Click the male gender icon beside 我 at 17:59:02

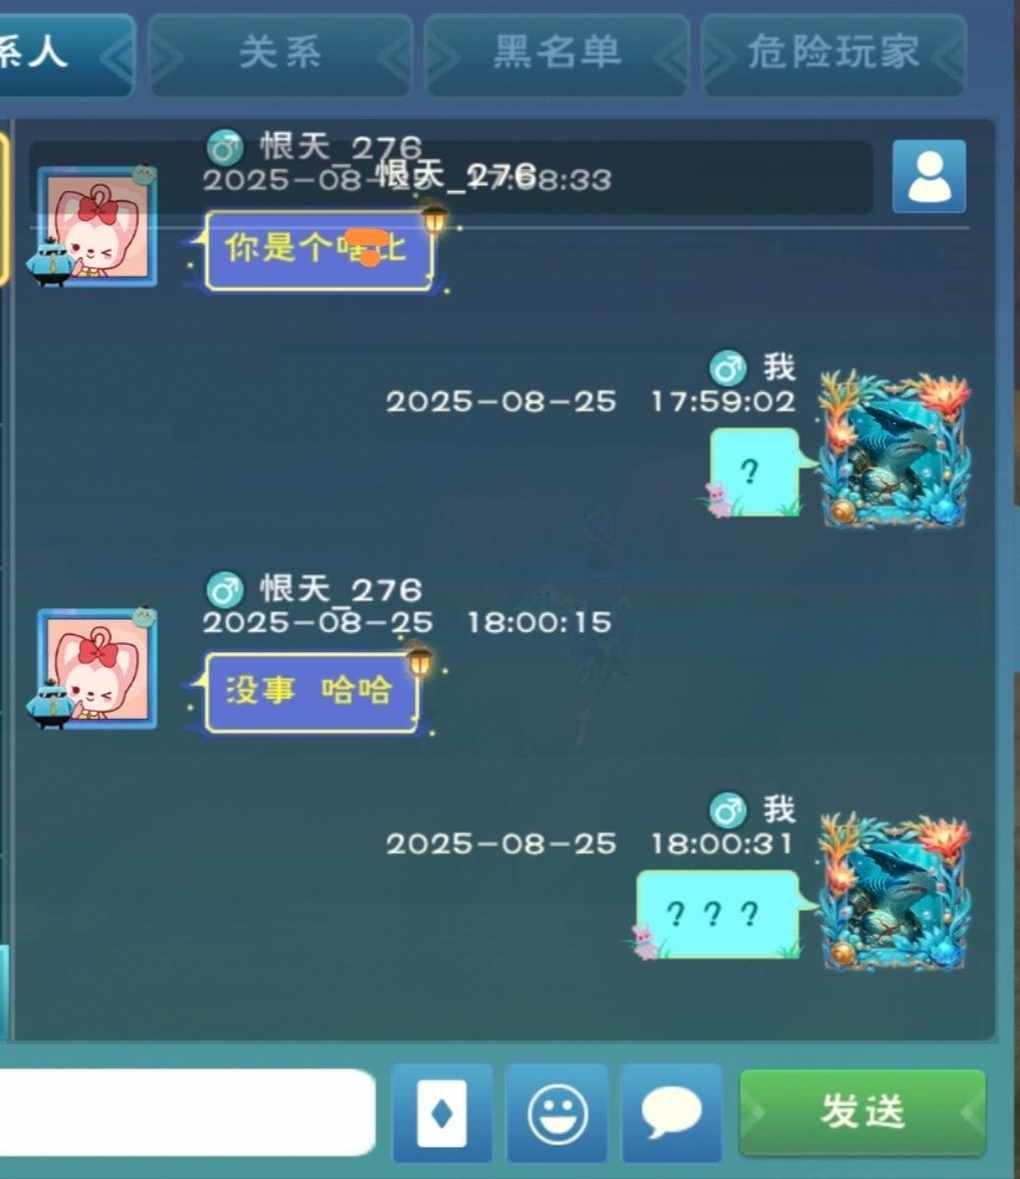(728, 368)
